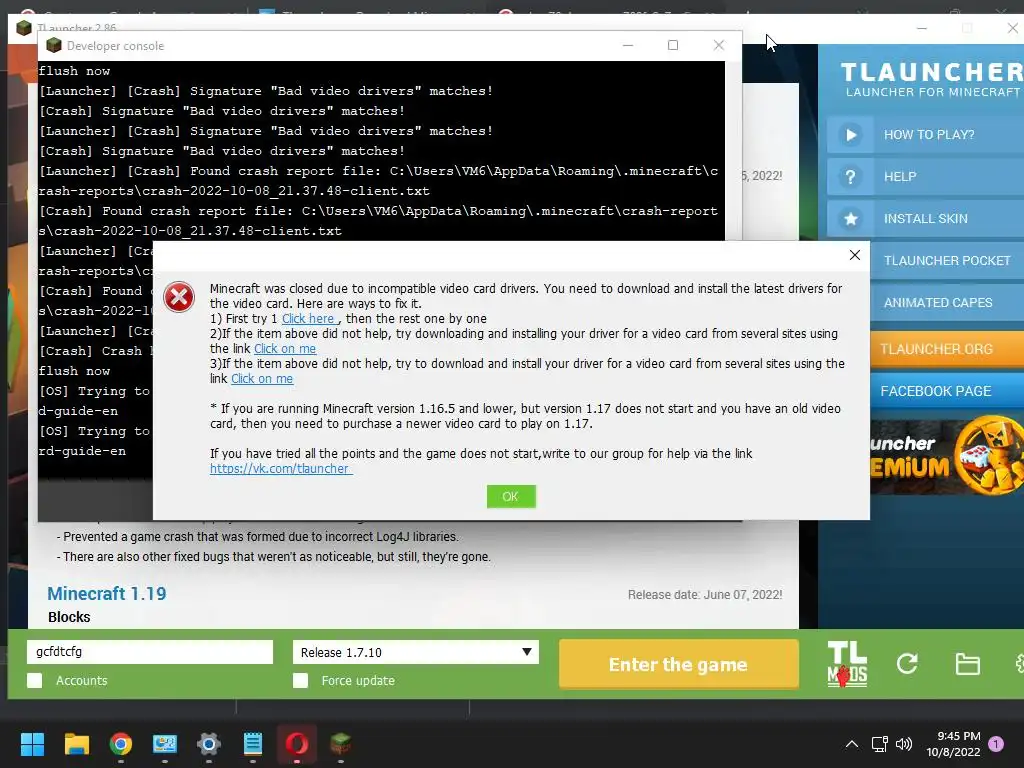Open the game folder icon
Image resolution: width=1024 pixels, height=768 pixels.
(967, 664)
